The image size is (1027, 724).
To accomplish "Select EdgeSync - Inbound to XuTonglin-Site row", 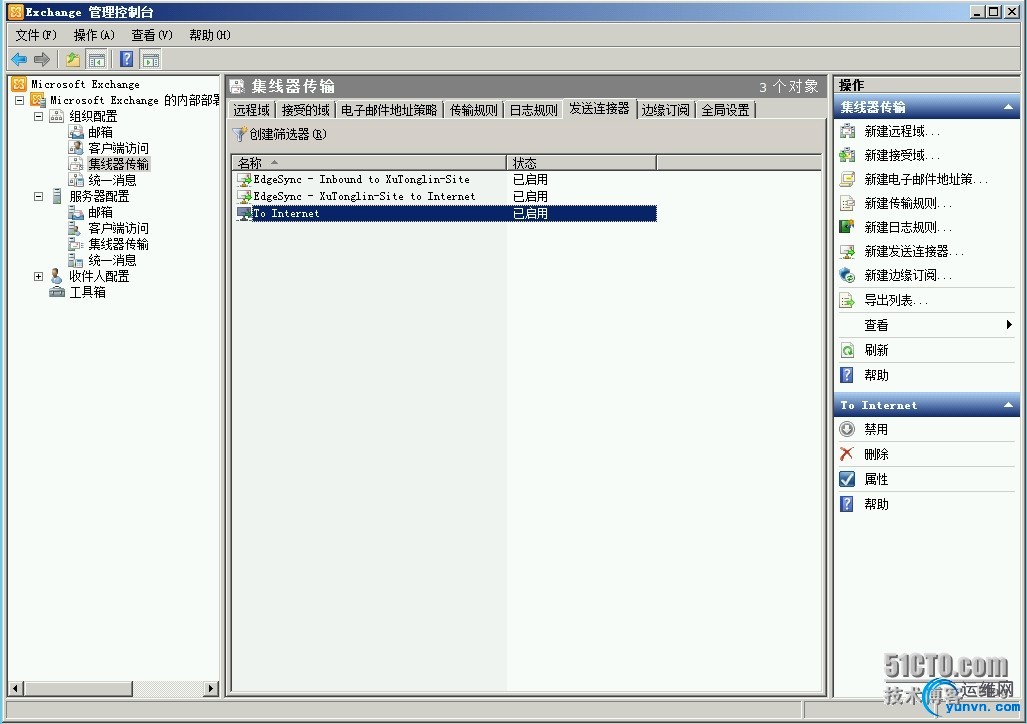I will click(x=445, y=180).
